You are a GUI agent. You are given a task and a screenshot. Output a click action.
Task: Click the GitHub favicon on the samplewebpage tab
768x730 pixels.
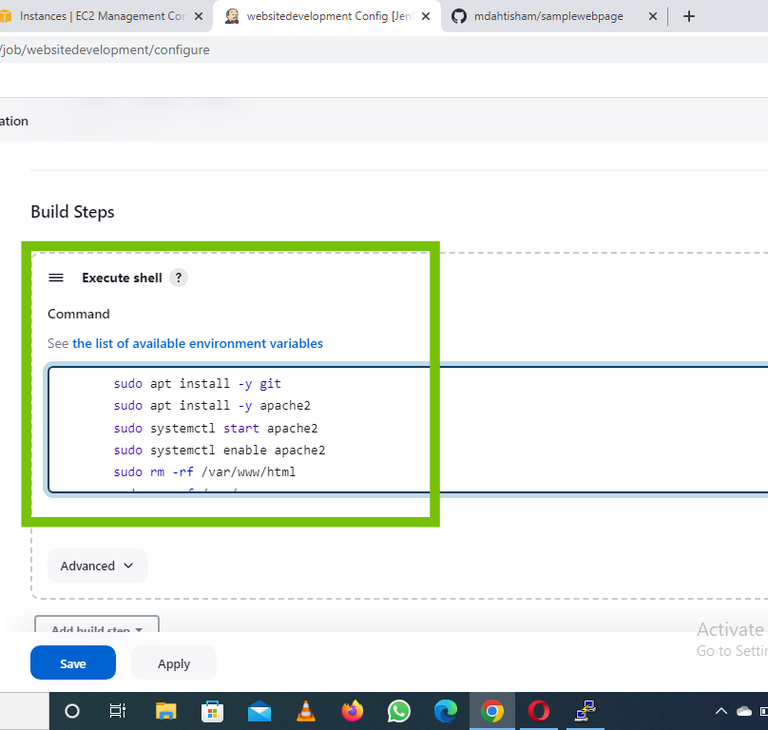459,16
